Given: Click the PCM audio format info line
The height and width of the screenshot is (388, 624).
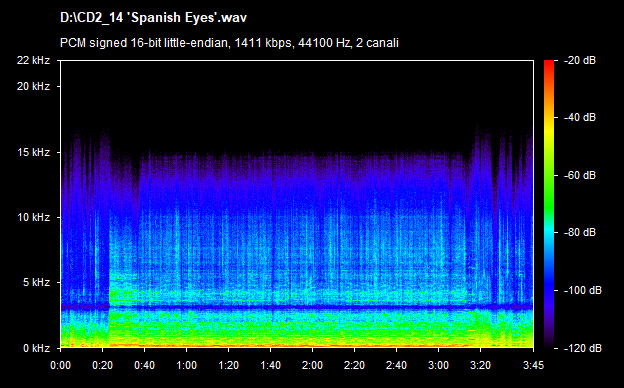Looking at the screenshot, I should click(x=229, y=43).
